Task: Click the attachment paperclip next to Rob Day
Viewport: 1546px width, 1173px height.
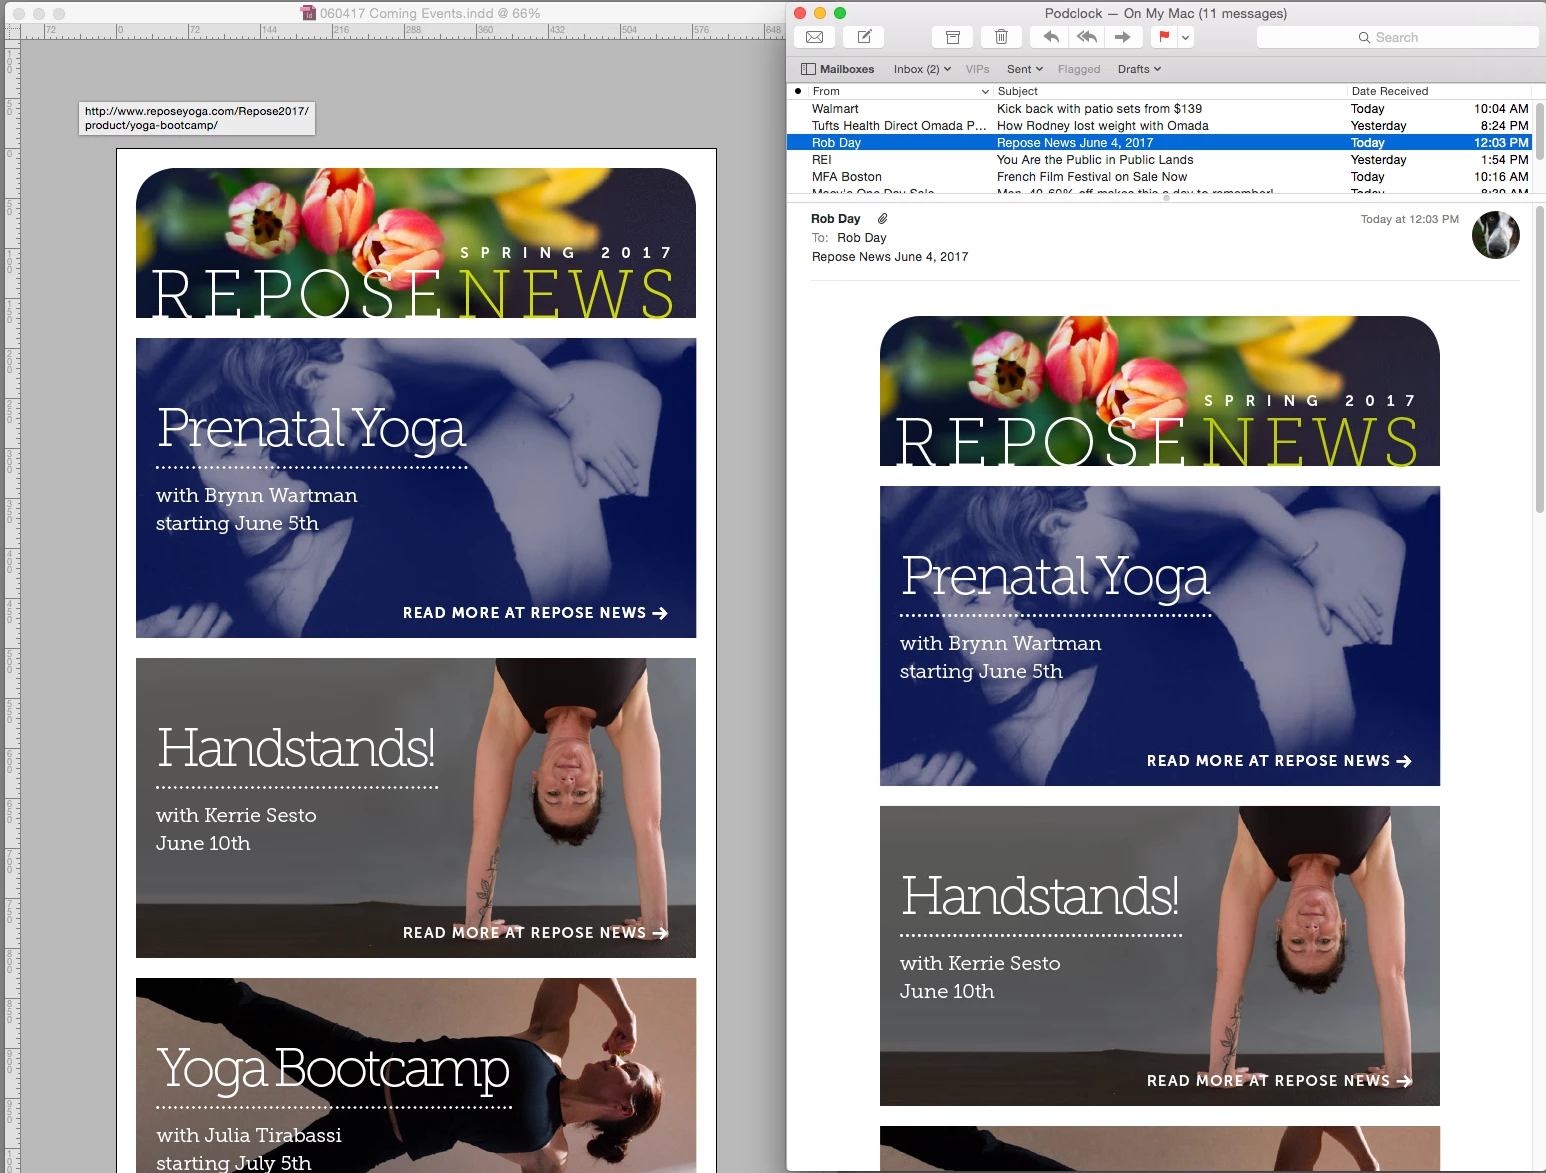Action: (x=882, y=218)
